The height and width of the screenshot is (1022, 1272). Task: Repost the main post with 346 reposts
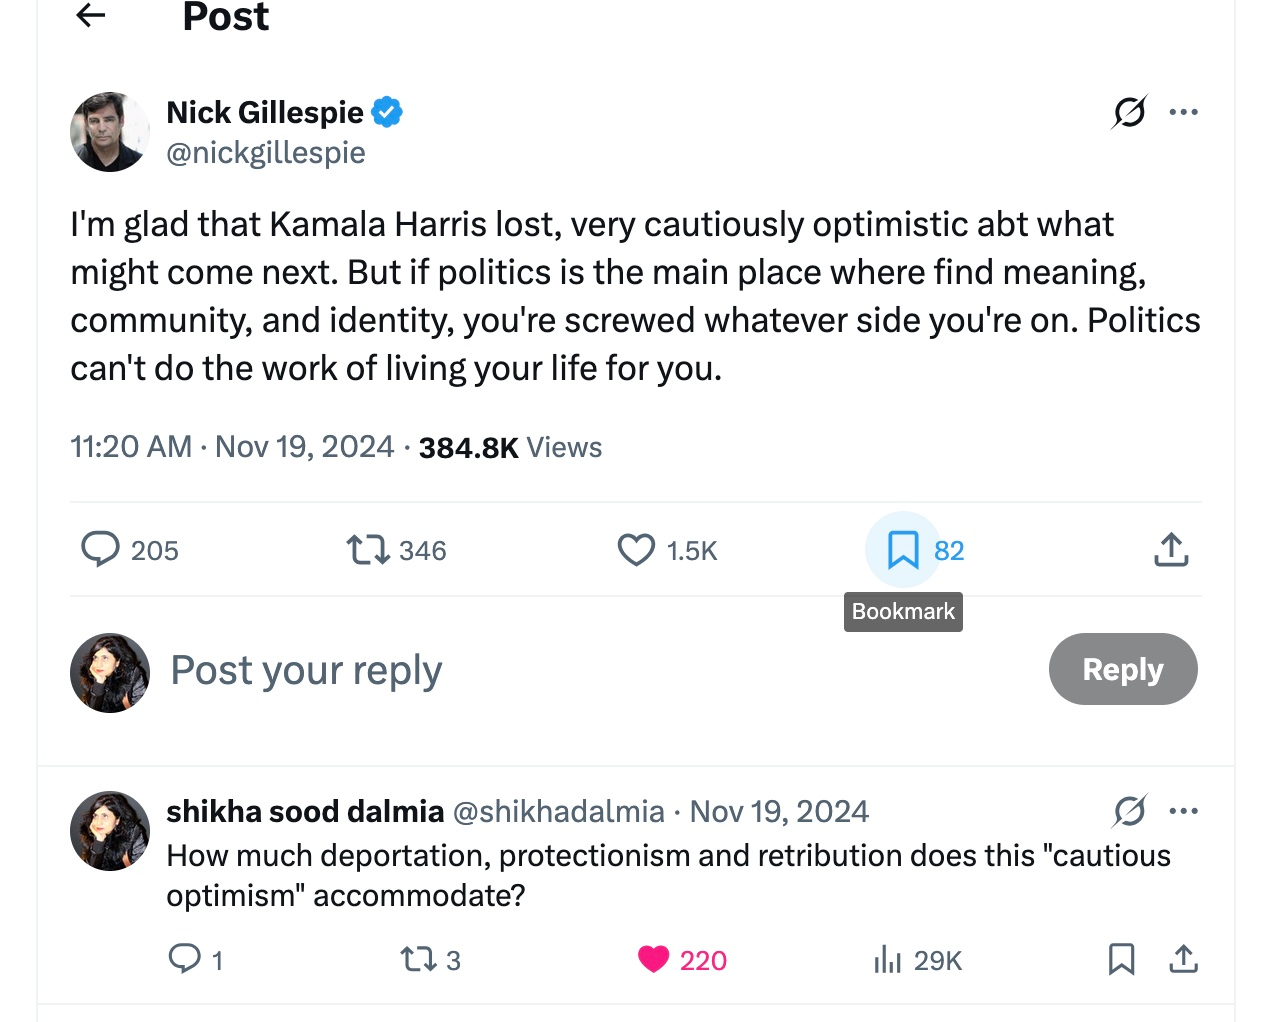pos(368,550)
